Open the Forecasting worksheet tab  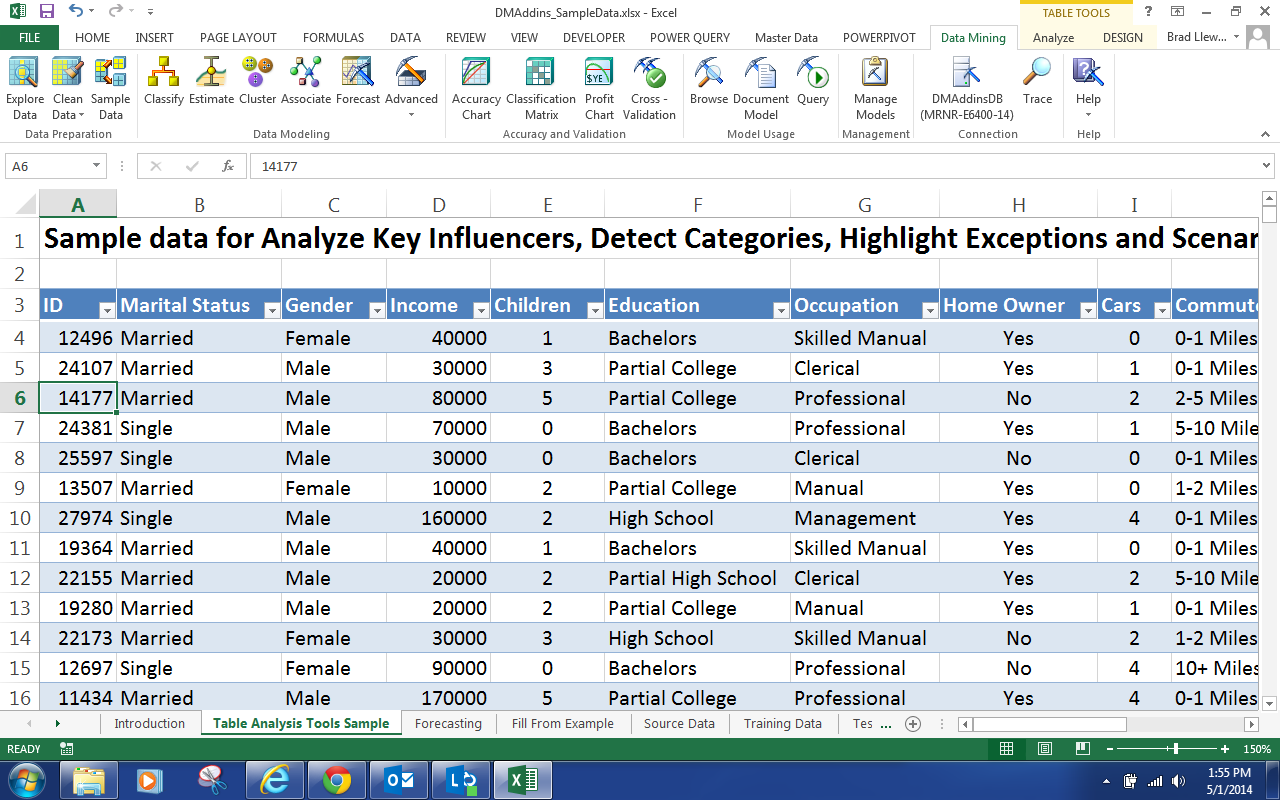pos(448,723)
